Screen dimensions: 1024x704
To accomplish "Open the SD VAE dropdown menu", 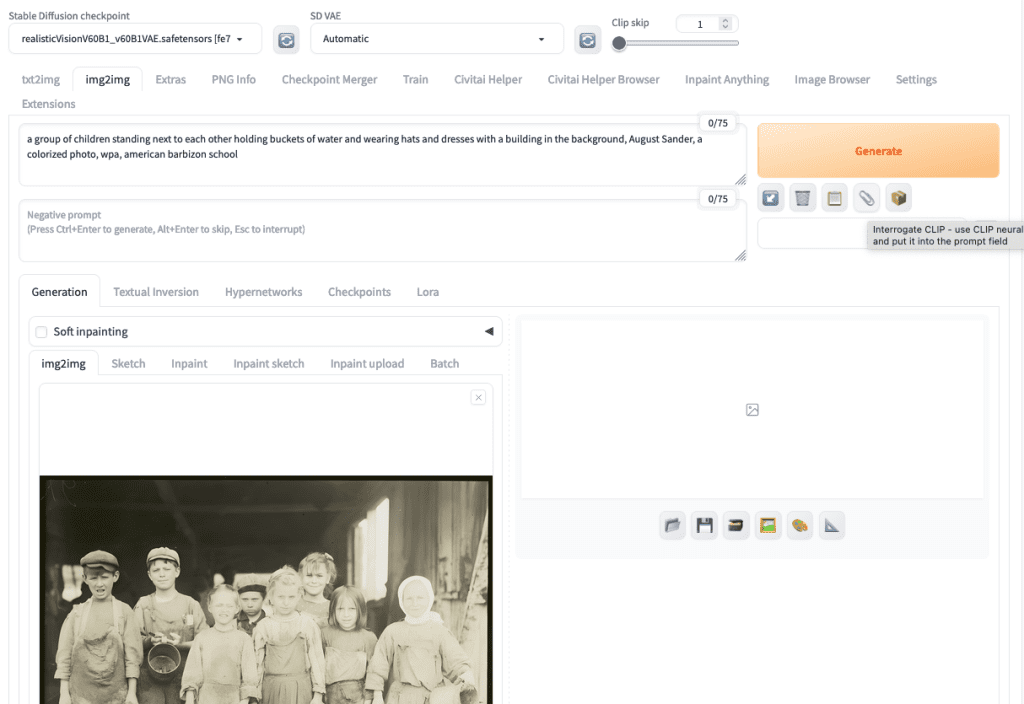I will coord(436,38).
